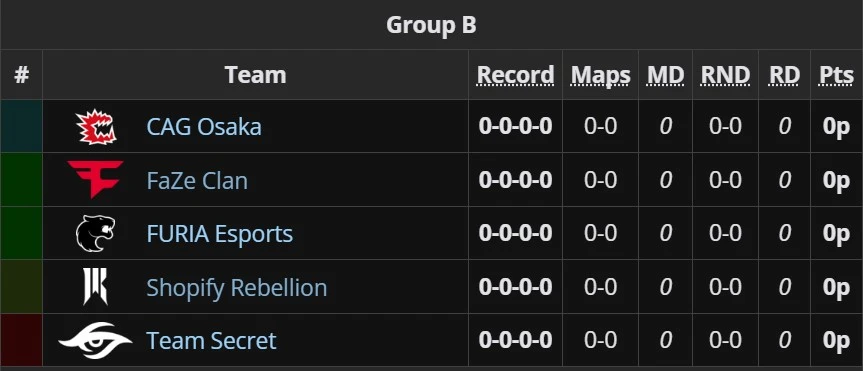
Task: Click the FaZe Clan red logo
Action: click(x=95, y=179)
